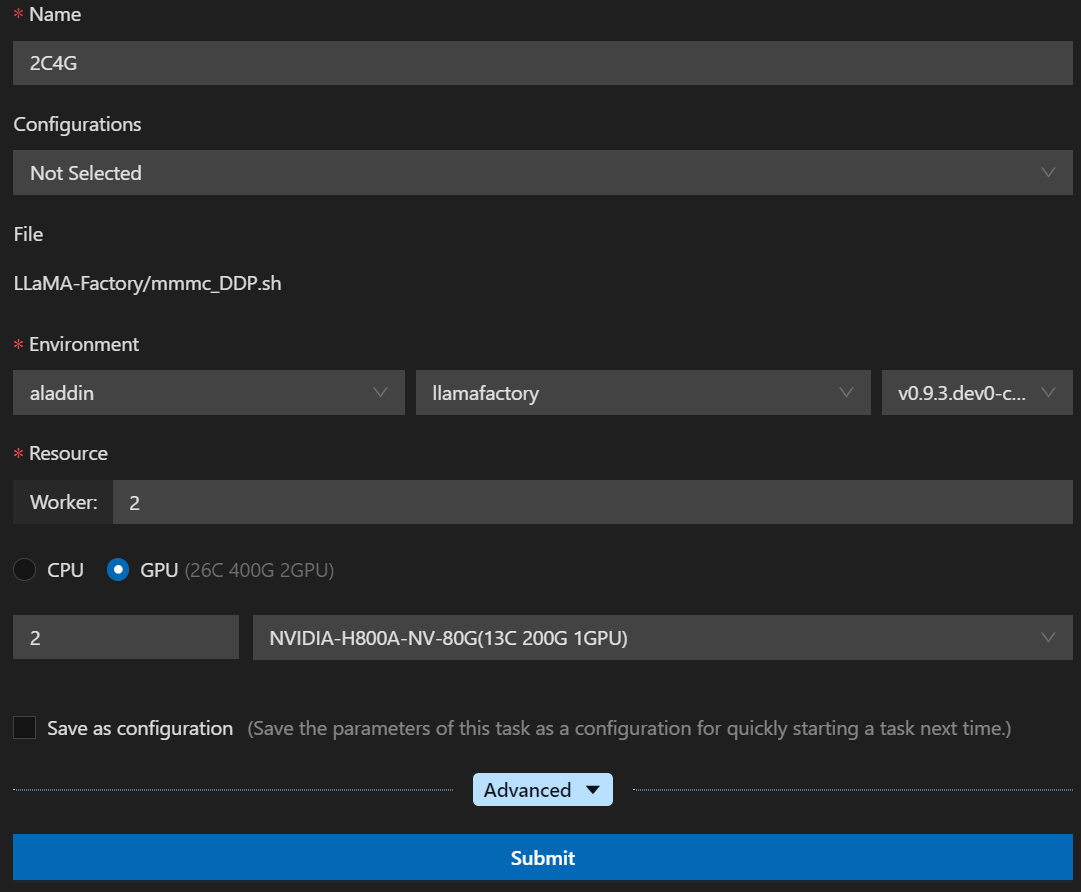Click the chevron beside v0.9.3.dev0 version

point(1048,392)
